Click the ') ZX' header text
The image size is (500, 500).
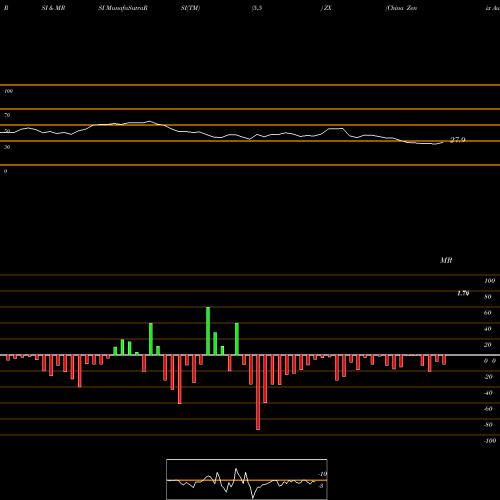tap(326, 8)
